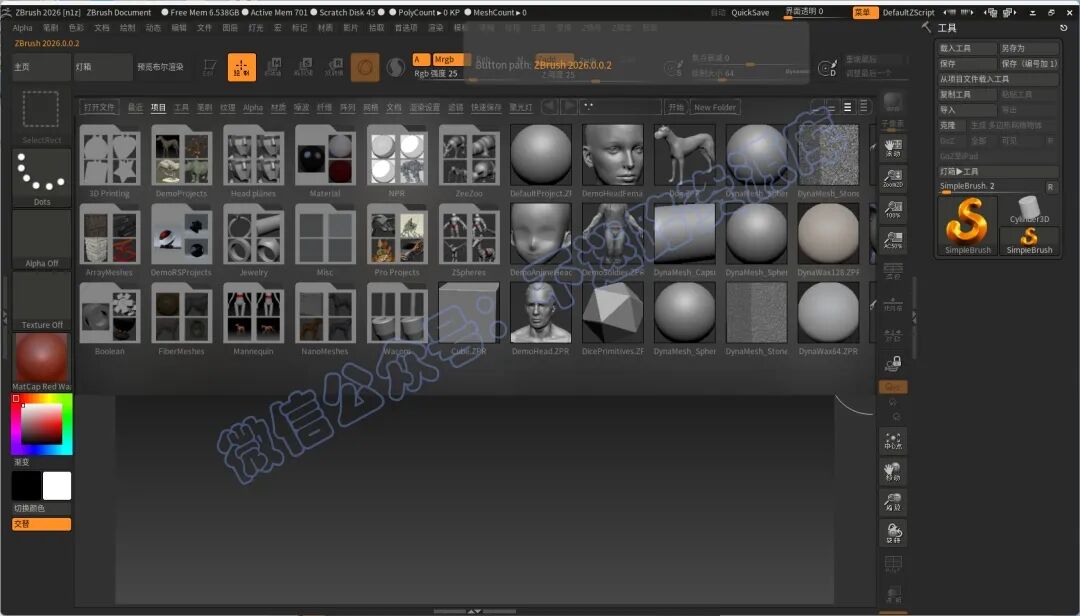Image resolution: width=1080 pixels, height=616 pixels.
Task: Toggle the orange A channel button
Action: 421,59
